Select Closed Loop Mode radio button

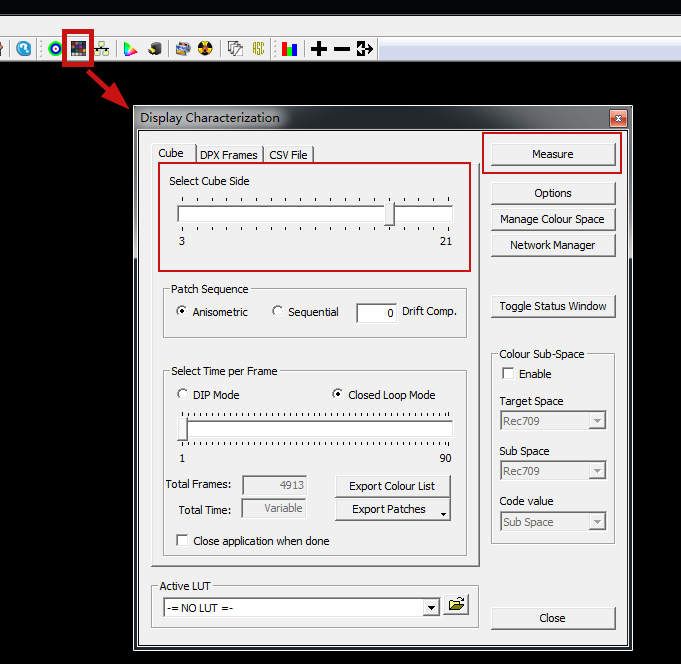337,394
